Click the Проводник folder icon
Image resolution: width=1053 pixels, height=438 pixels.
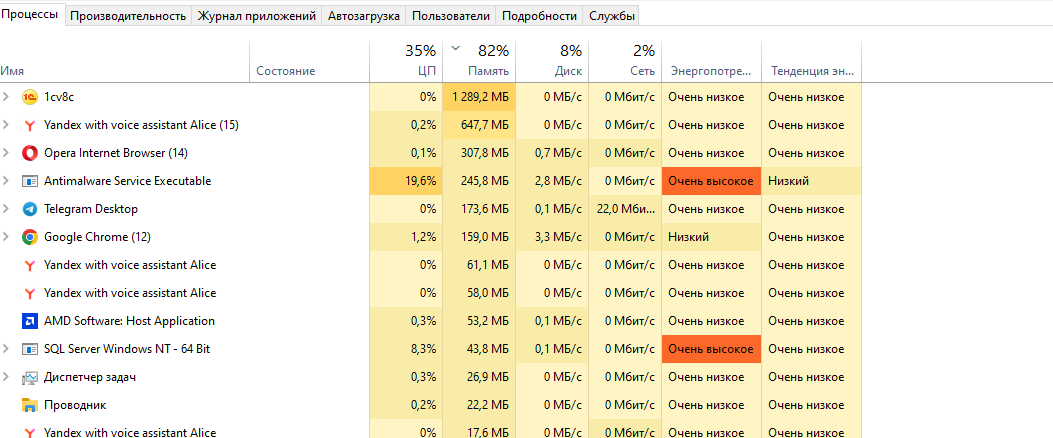(x=30, y=405)
